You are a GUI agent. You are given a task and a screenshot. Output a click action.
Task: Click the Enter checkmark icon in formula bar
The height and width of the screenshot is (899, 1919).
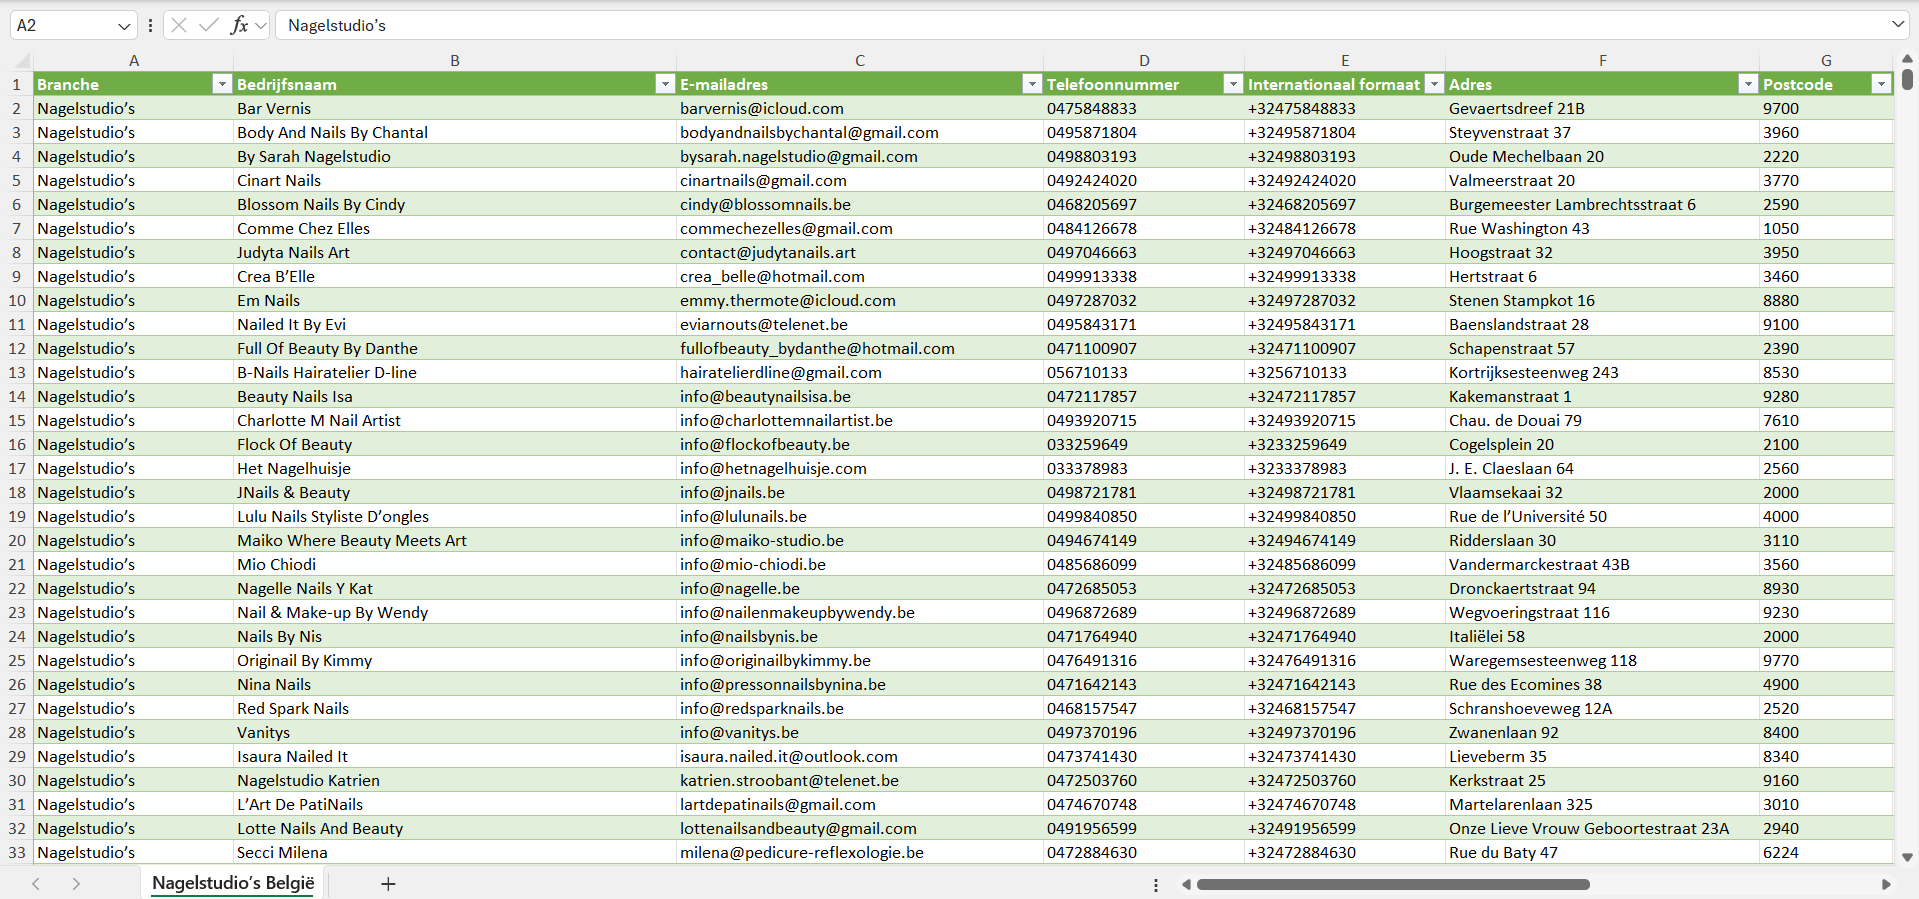[x=208, y=25]
